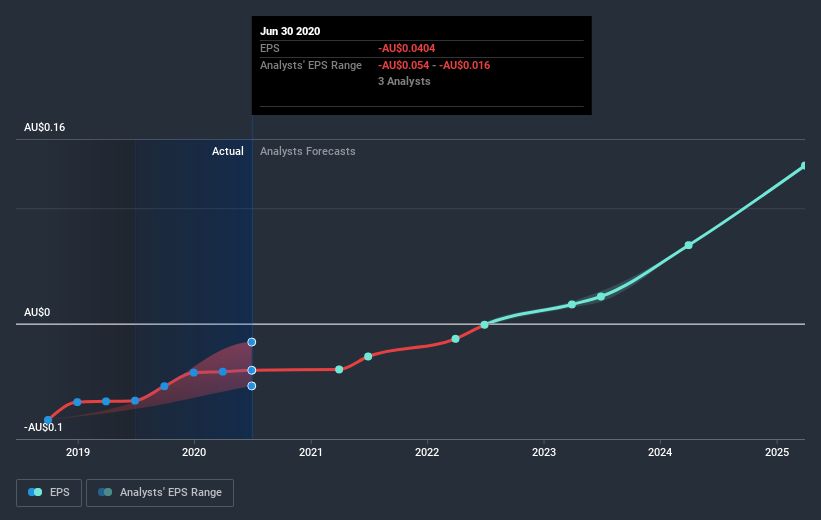Click the EPS point at late 2019
The image size is (821, 520).
pos(164,386)
